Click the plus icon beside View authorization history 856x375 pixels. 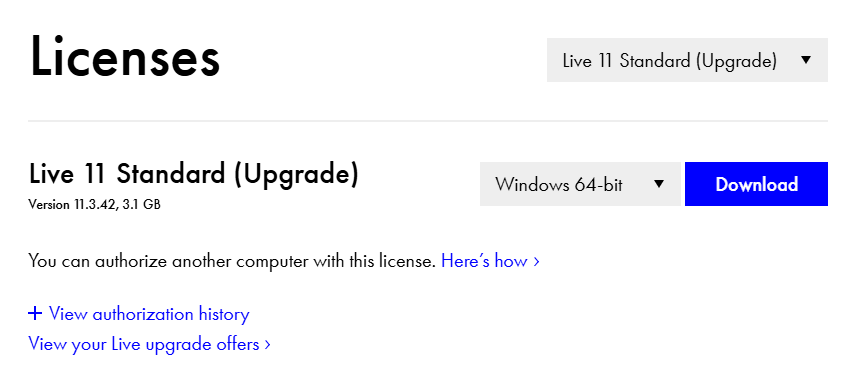click(35, 314)
